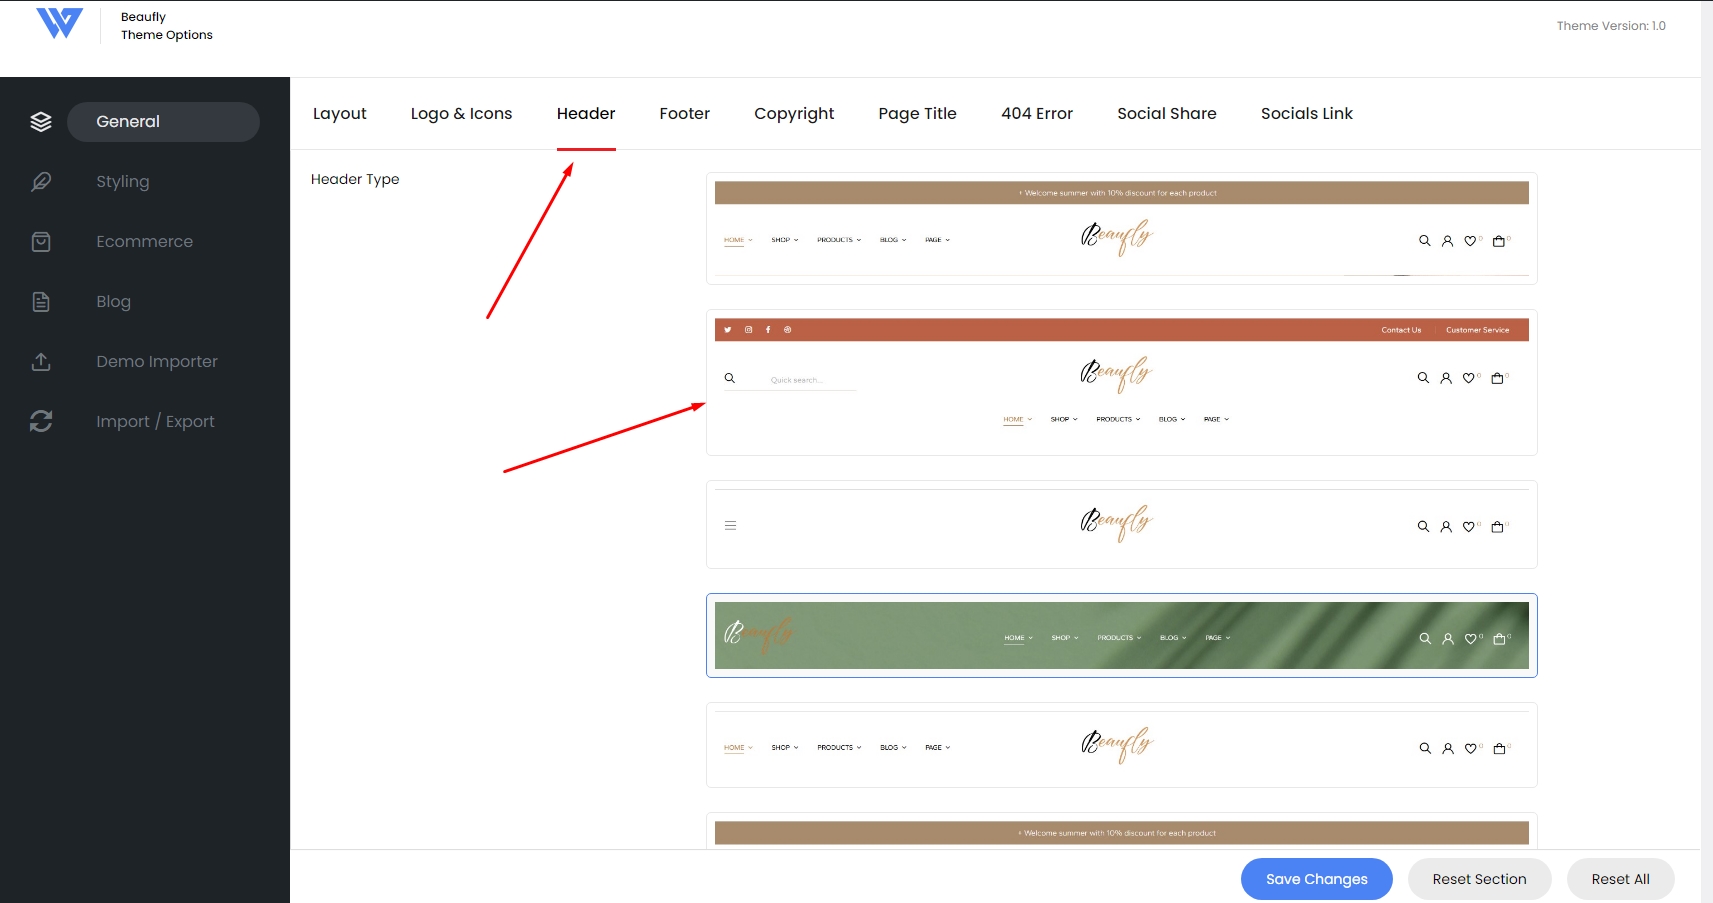Screen dimensions: 1713x903
Task: Click the Import / Export refresh icon
Action: [41, 422]
